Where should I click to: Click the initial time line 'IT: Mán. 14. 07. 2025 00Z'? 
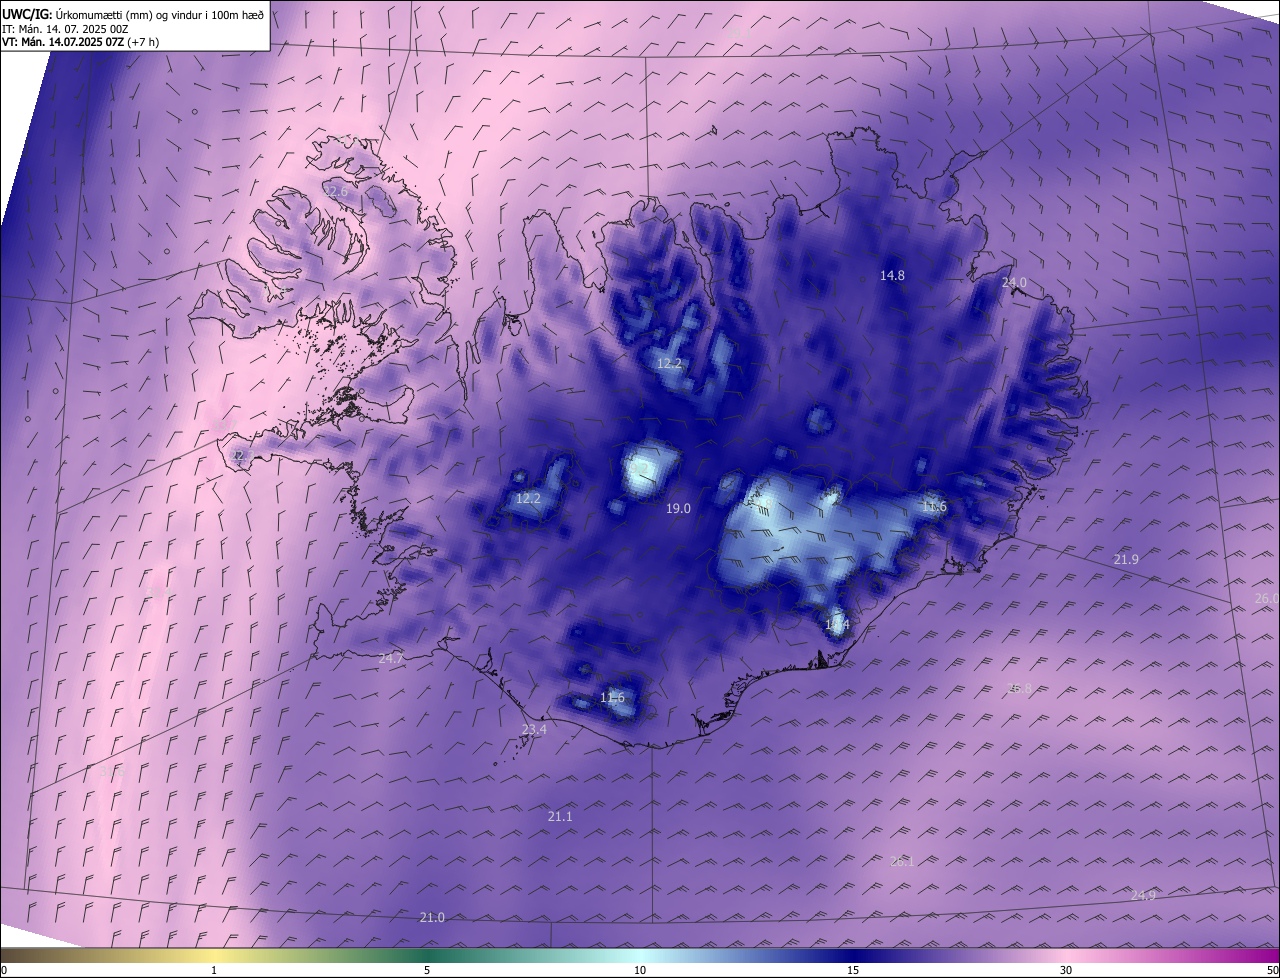(x=65, y=29)
